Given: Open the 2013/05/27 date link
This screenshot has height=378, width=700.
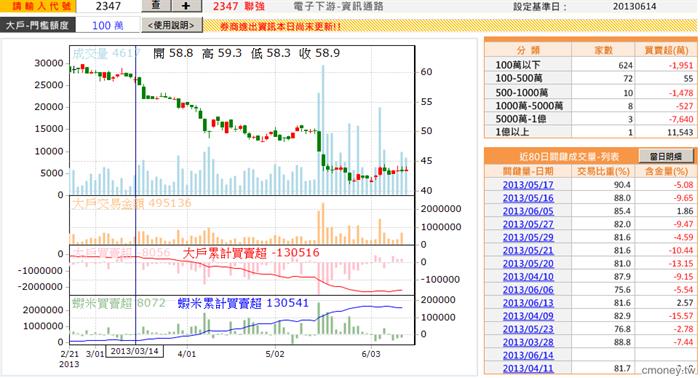Looking at the screenshot, I should (x=528, y=224).
